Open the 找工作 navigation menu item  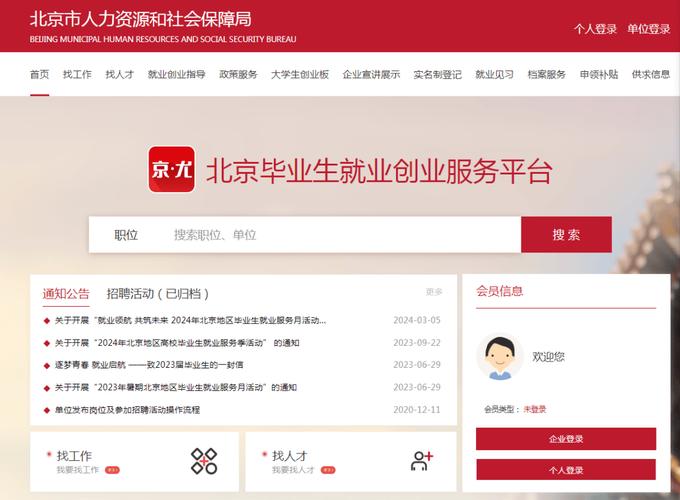coord(77,75)
